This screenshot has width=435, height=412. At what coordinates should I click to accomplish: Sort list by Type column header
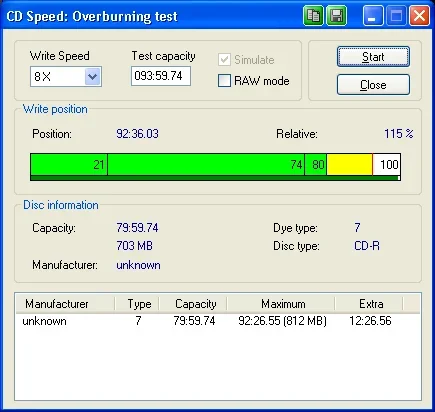pos(137,304)
